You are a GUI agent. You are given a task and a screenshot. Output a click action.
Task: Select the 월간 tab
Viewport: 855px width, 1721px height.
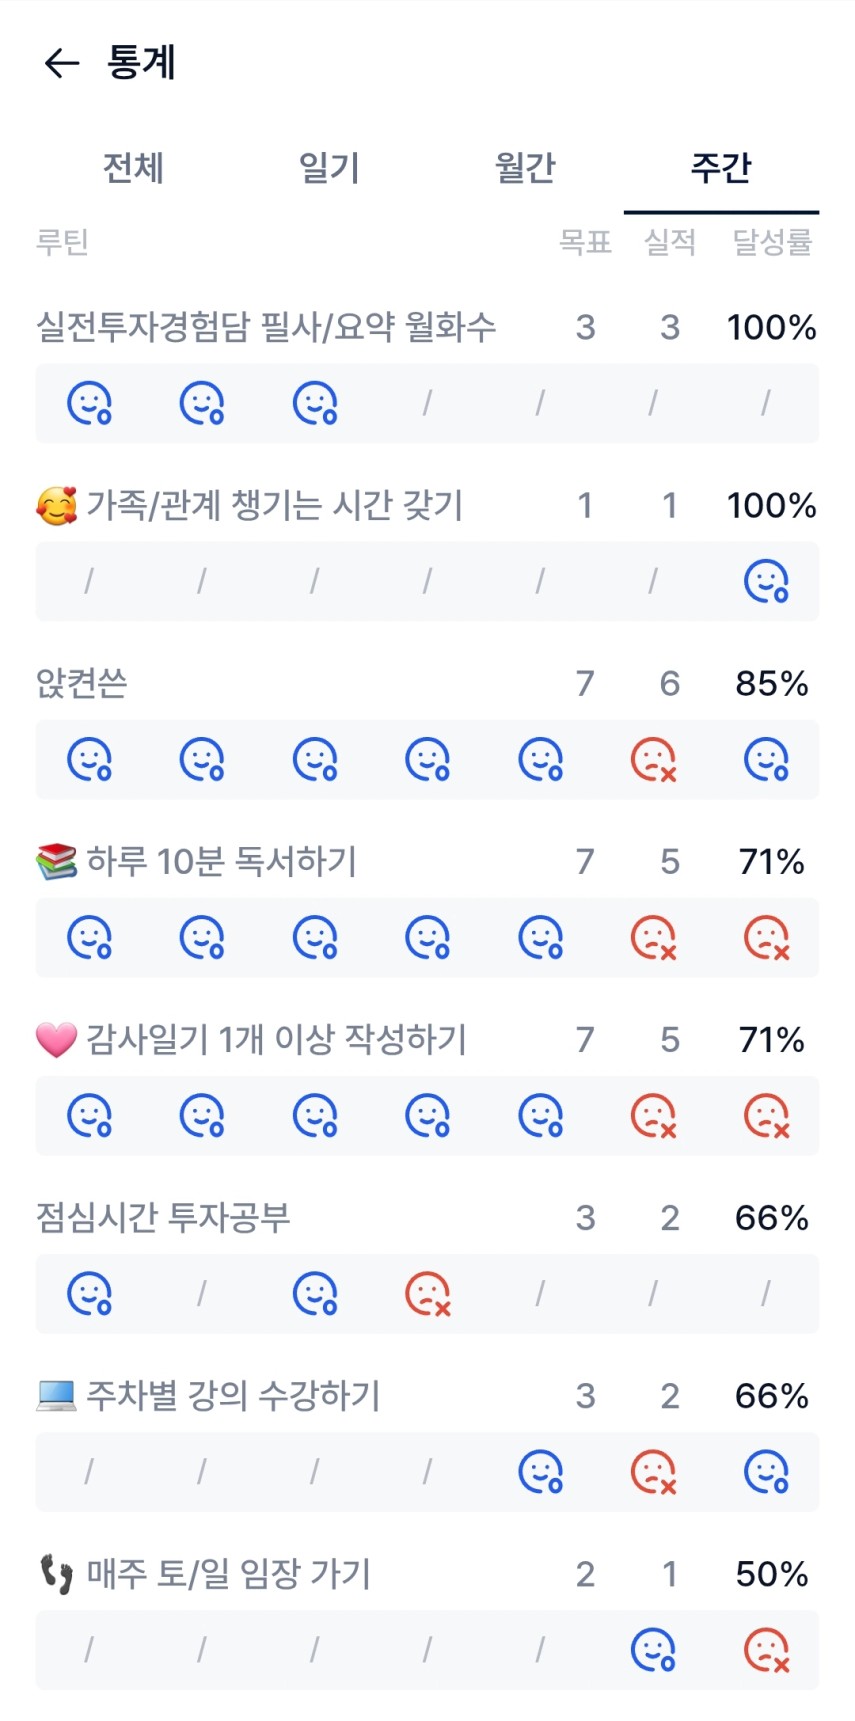[x=525, y=167]
